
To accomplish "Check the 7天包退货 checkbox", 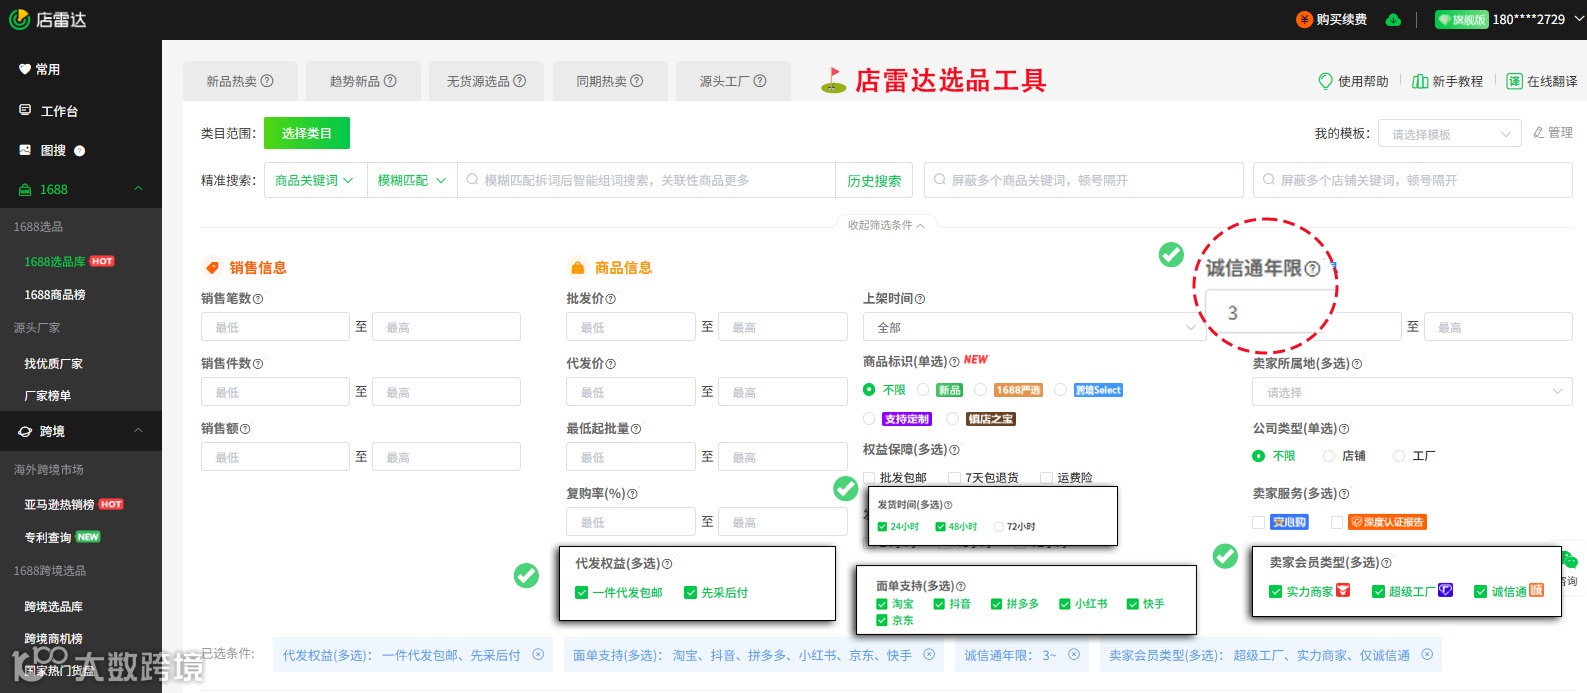I will [x=954, y=478].
